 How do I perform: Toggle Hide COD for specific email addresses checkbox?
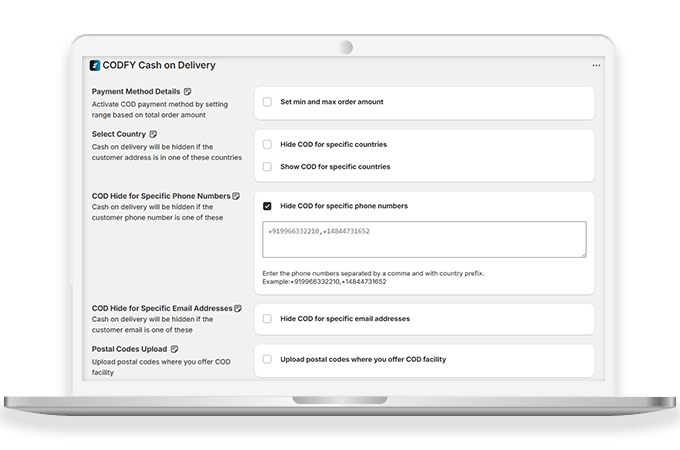tap(267, 319)
